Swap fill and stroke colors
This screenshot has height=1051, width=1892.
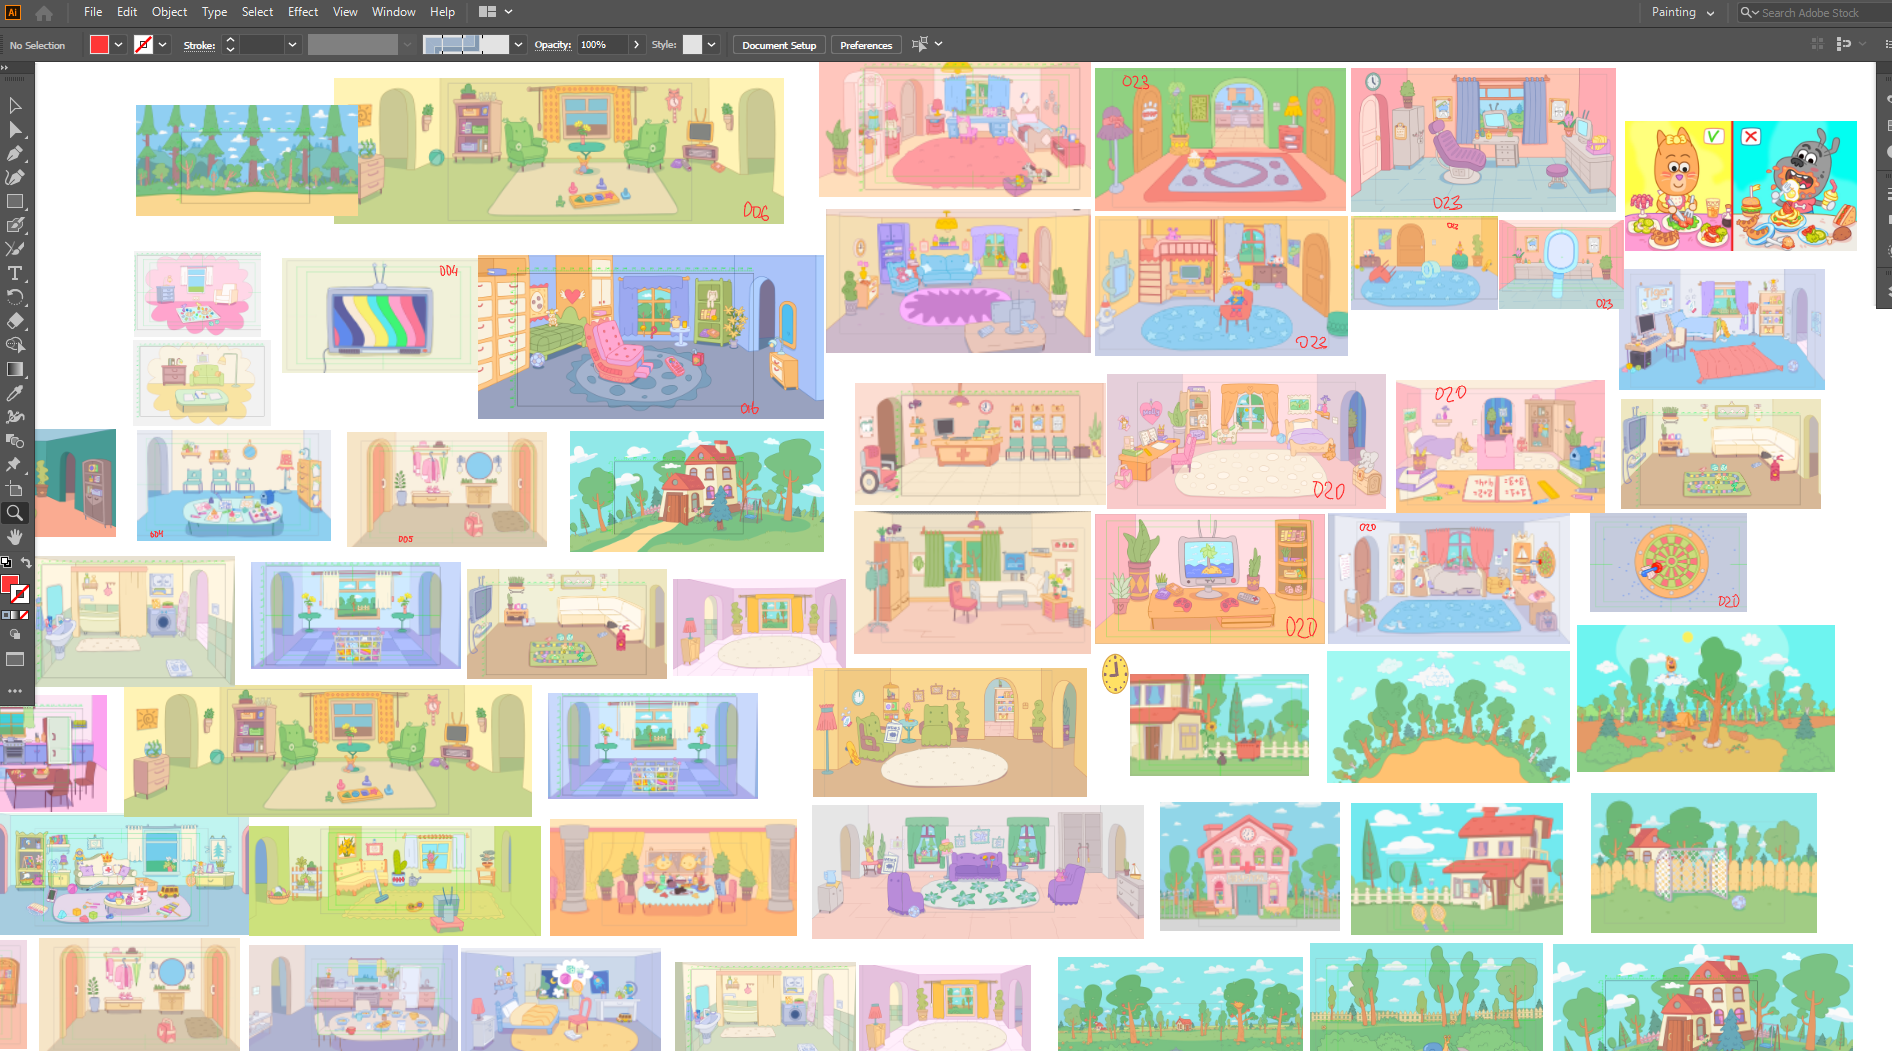pyautogui.click(x=26, y=563)
